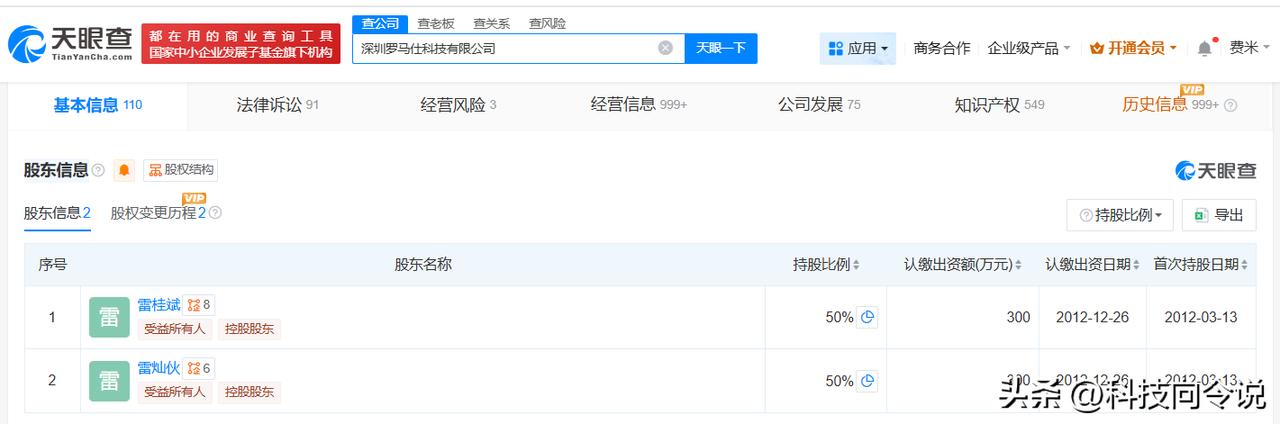The image size is (1280, 424).
Task: Open the 商务合作 link
Action: tap(942, 48)
